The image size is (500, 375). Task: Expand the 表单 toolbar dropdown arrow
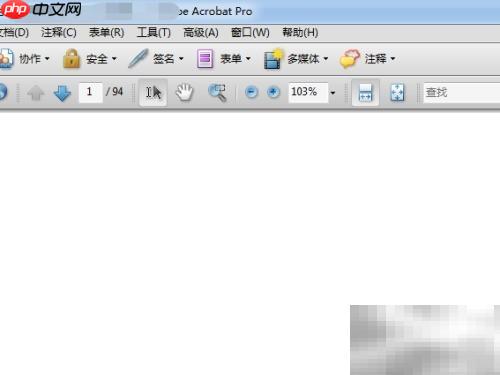point(248,59)
